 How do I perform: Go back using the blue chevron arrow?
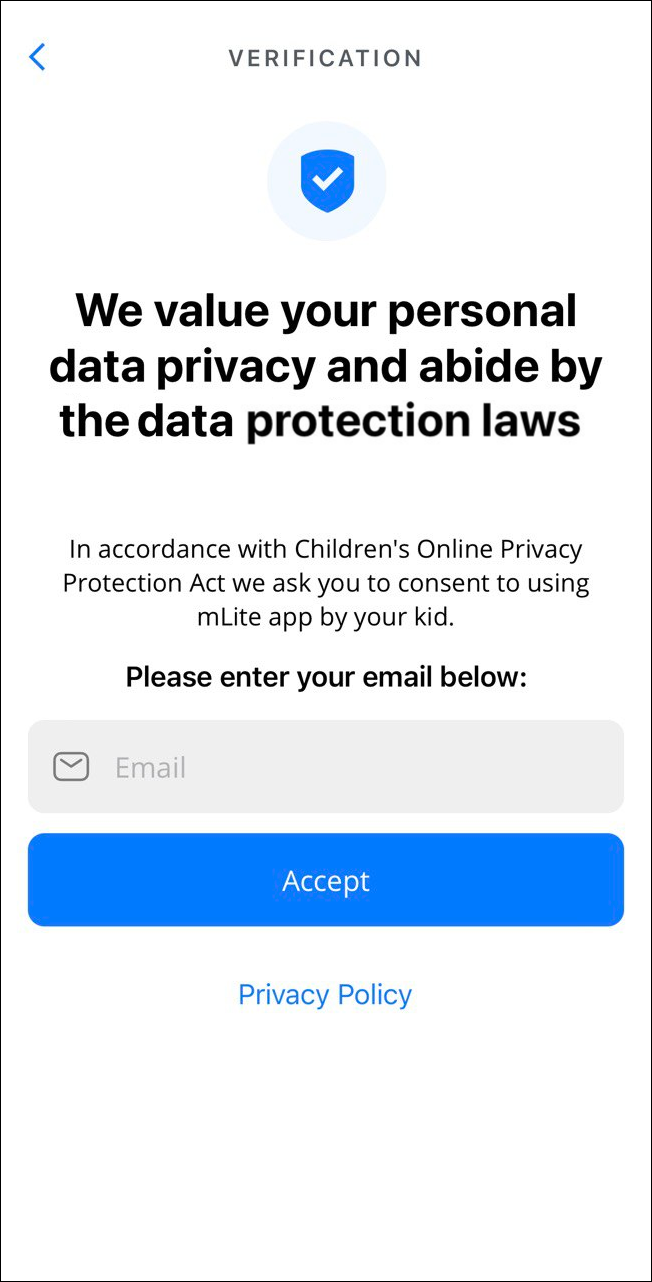37,57
